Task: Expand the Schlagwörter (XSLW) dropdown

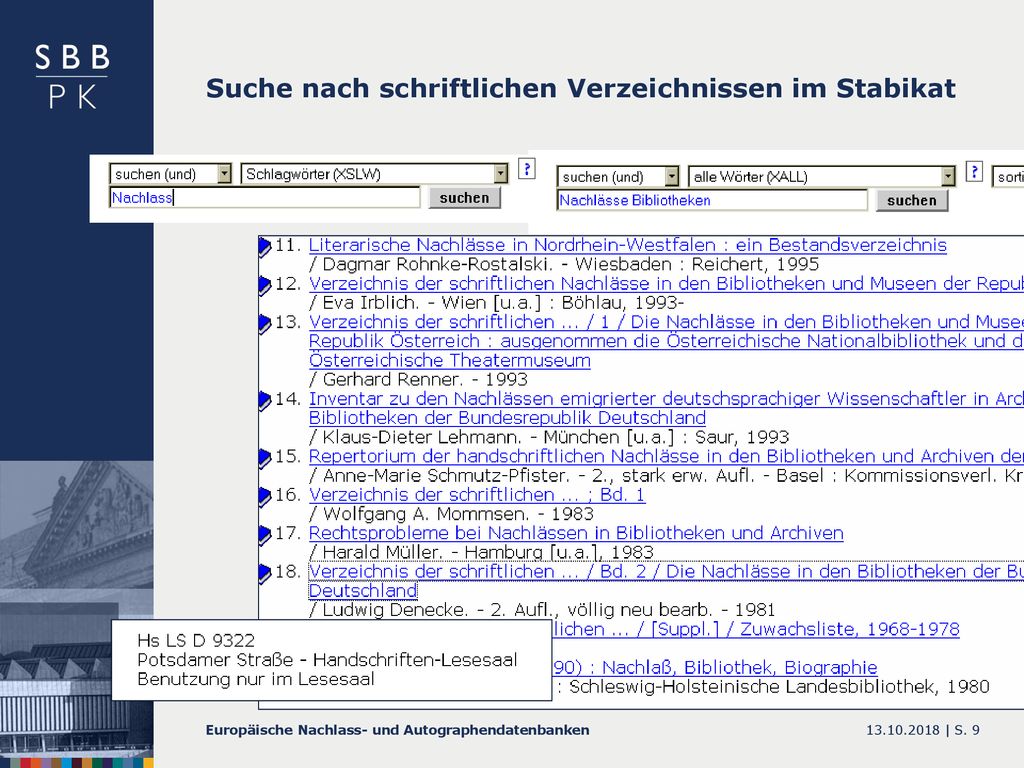Action: [374, 174]
